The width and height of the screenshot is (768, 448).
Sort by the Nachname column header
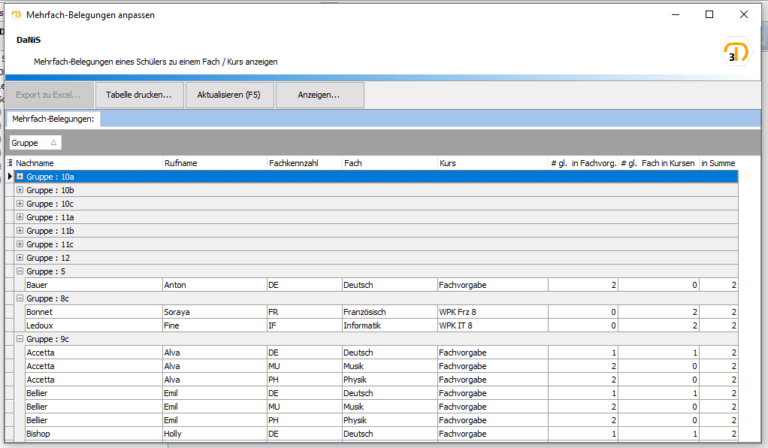pyautogui.click(x=88, y=162)
